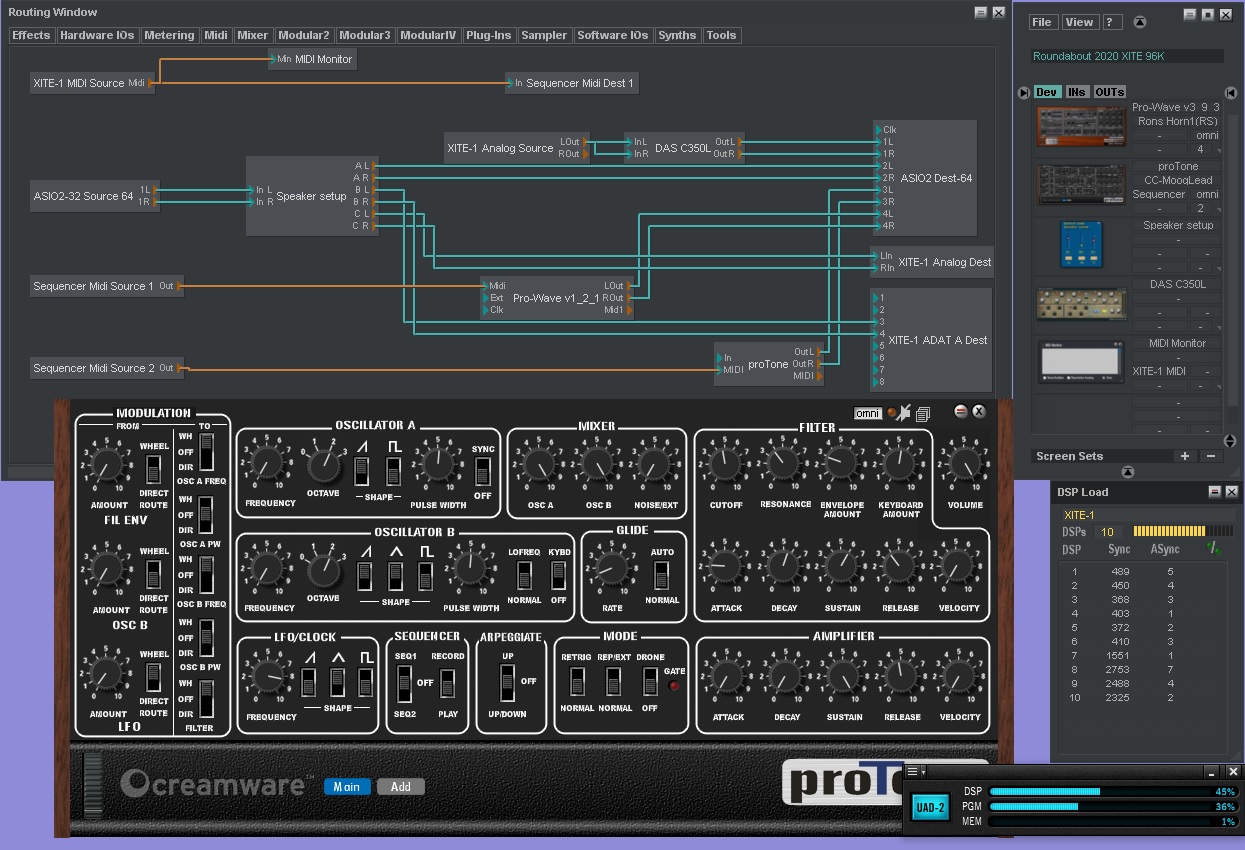Open the omni MIDI channel selector on proTone

867,411
